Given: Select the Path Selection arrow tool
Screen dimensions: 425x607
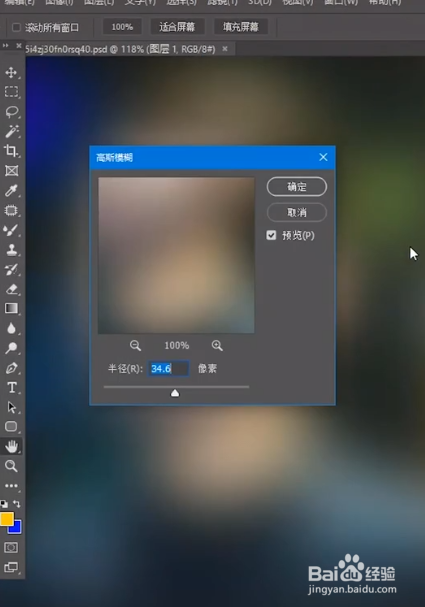Looking at the screenshot, I should [x=11, y=407].
